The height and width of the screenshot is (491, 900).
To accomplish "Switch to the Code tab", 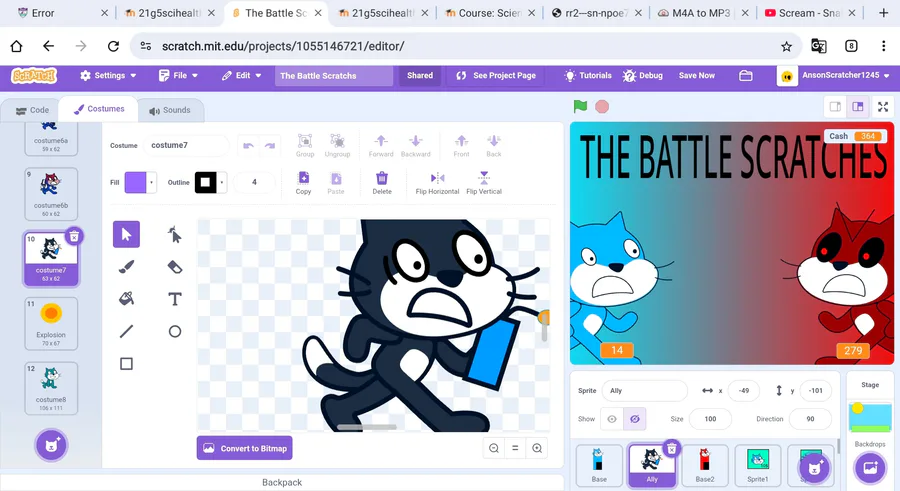I will click(x=33, y=110).
